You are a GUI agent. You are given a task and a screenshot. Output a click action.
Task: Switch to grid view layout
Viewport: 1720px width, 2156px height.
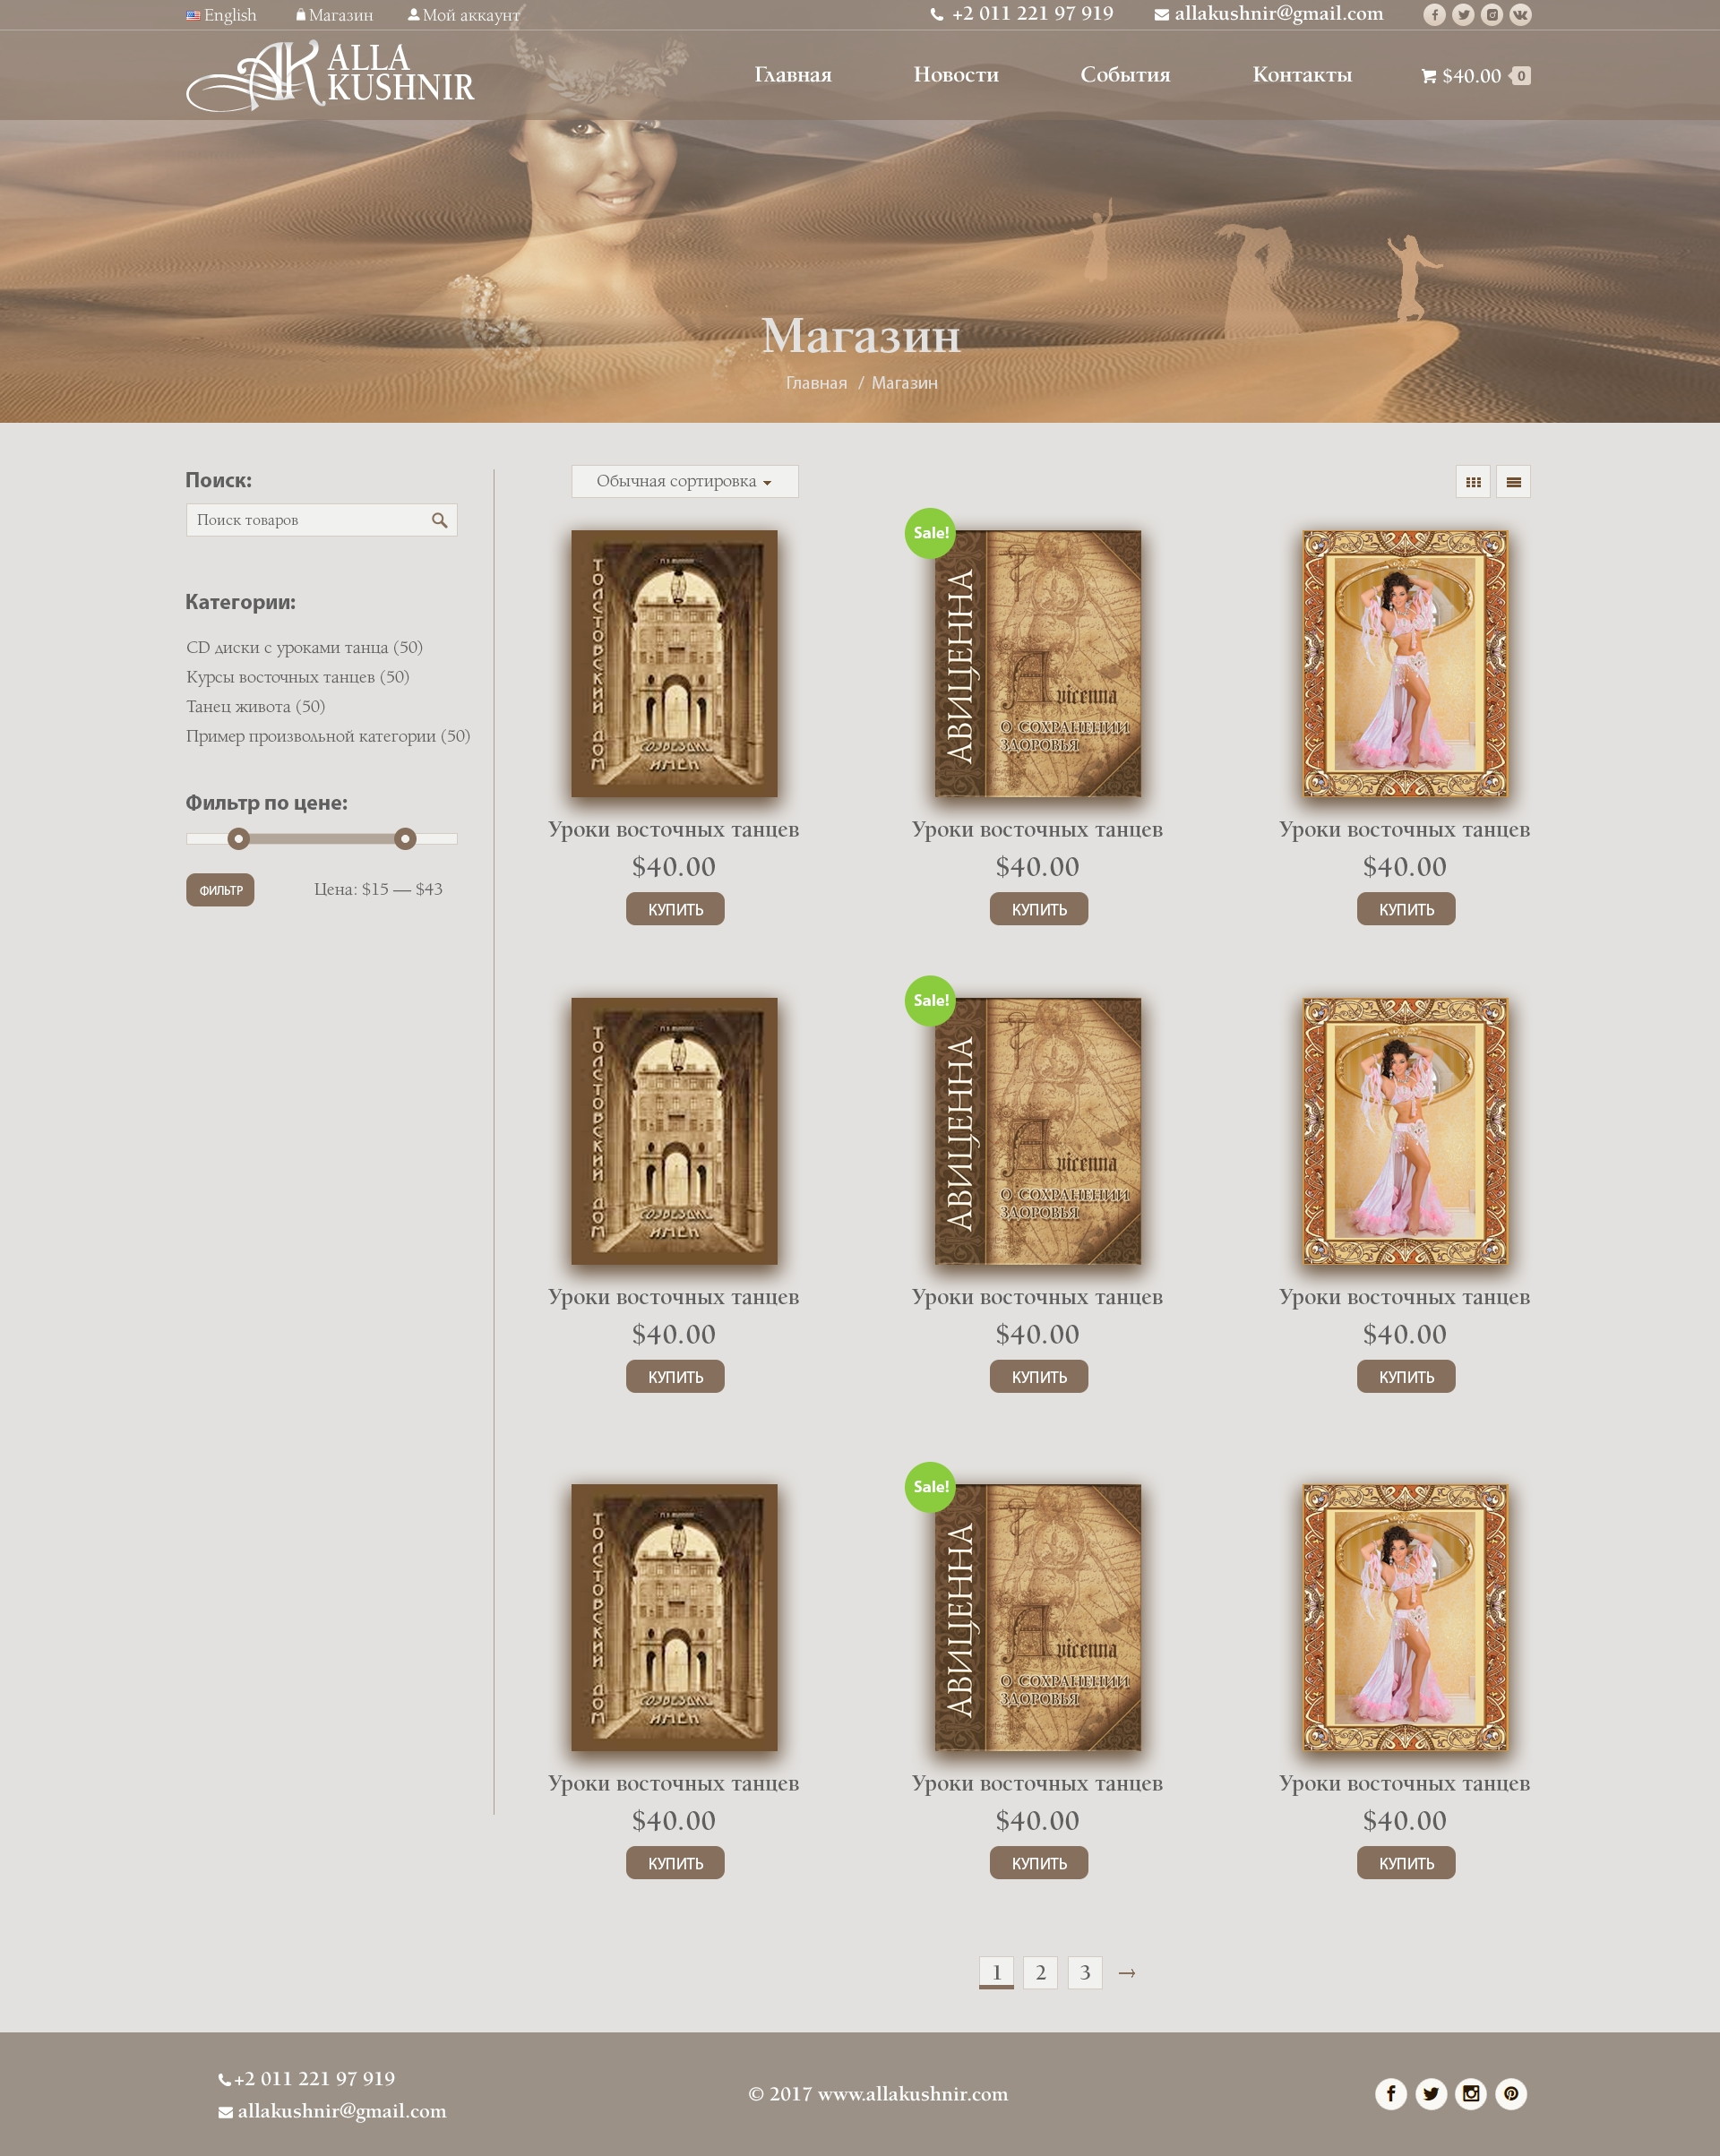[1473, 482]
